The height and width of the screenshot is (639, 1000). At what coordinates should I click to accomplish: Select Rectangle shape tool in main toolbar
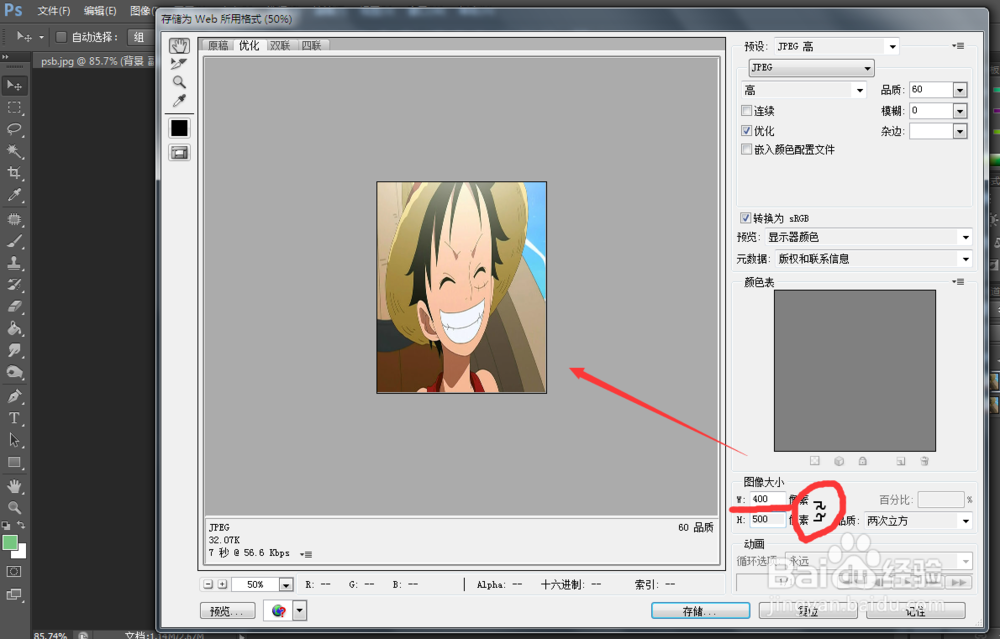14,462
